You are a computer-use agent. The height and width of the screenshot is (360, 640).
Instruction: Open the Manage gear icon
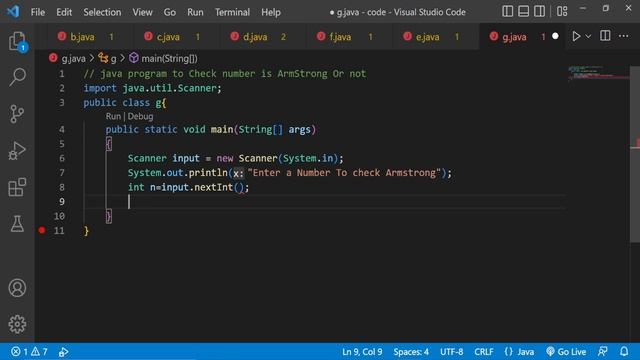(17, 324)
